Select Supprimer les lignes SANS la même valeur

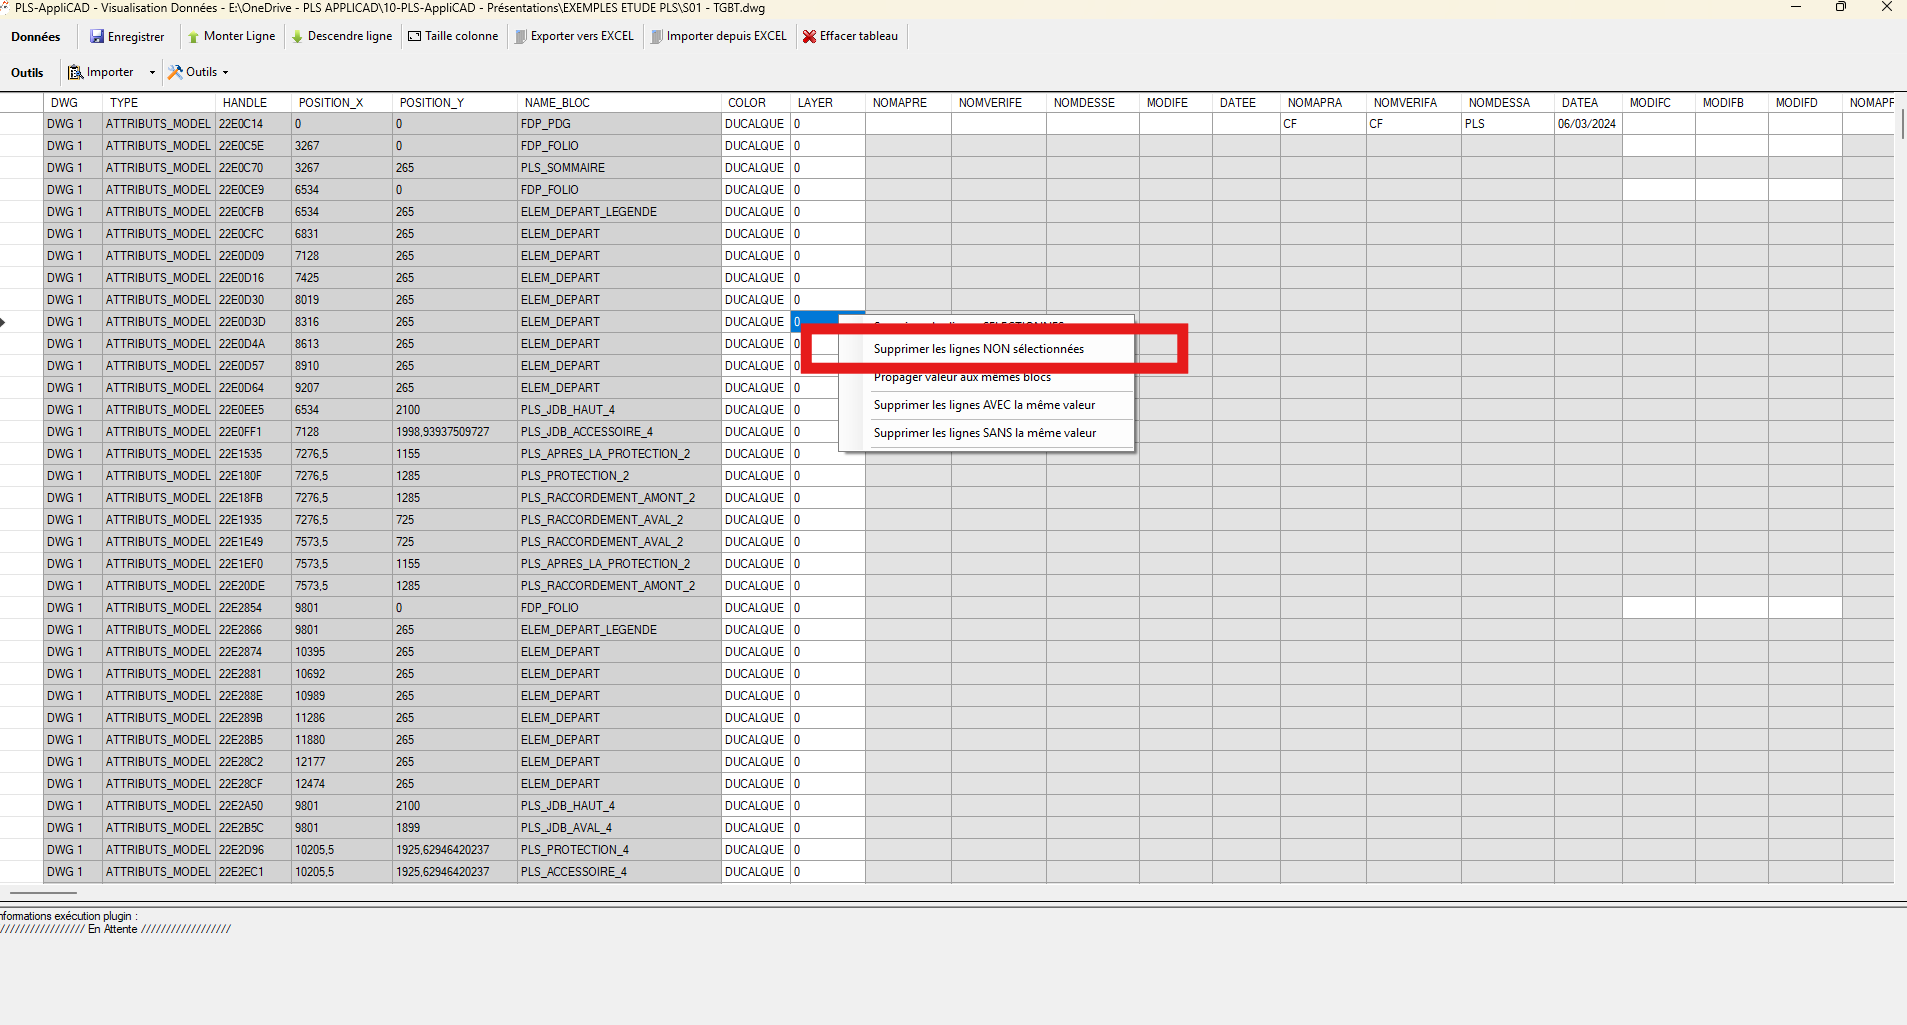[984, 433]
